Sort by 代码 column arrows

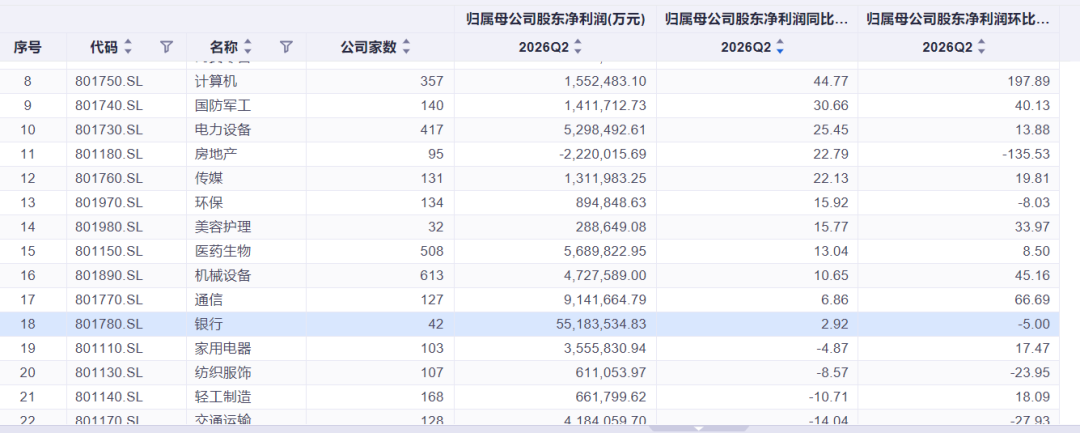[x=128, y=47]
